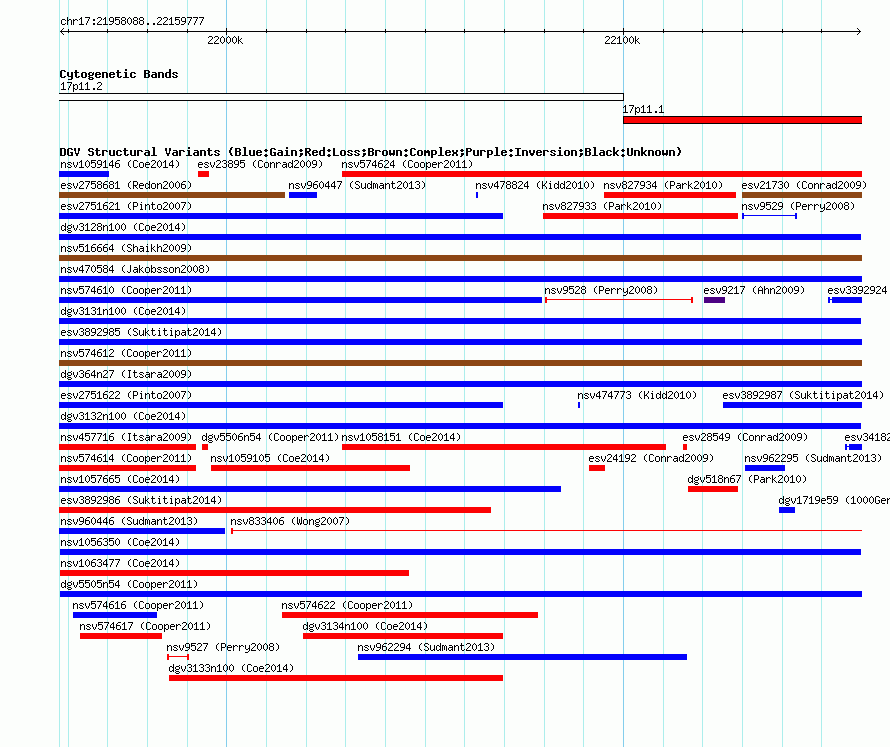Open nsv1057665 (Coe2014) variant label

pos(120,480)
